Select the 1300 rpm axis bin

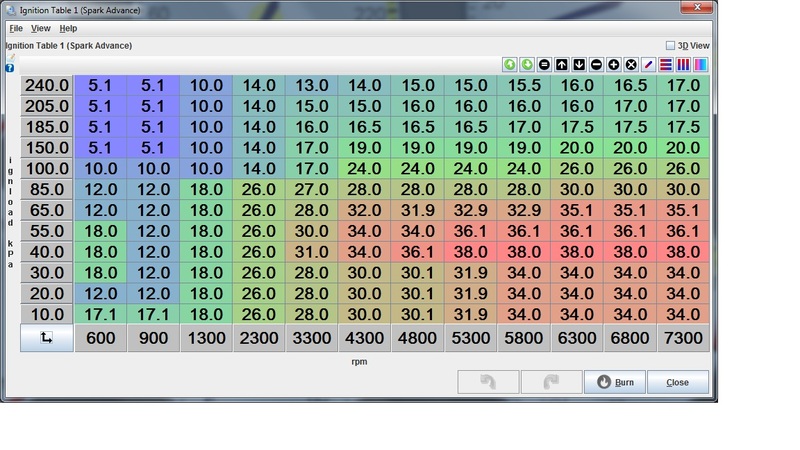pyautogui.click(x=207, y=338)
